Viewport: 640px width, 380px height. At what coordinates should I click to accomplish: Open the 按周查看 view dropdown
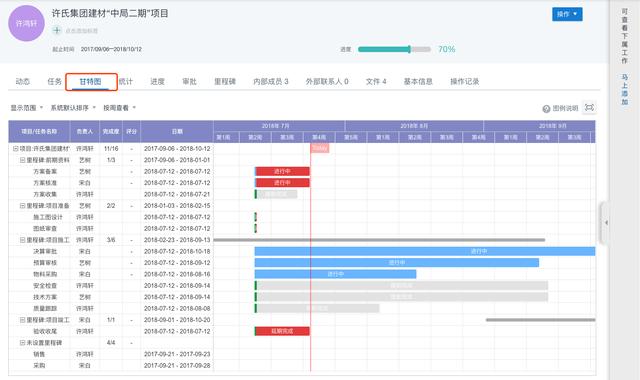point(120,108)
